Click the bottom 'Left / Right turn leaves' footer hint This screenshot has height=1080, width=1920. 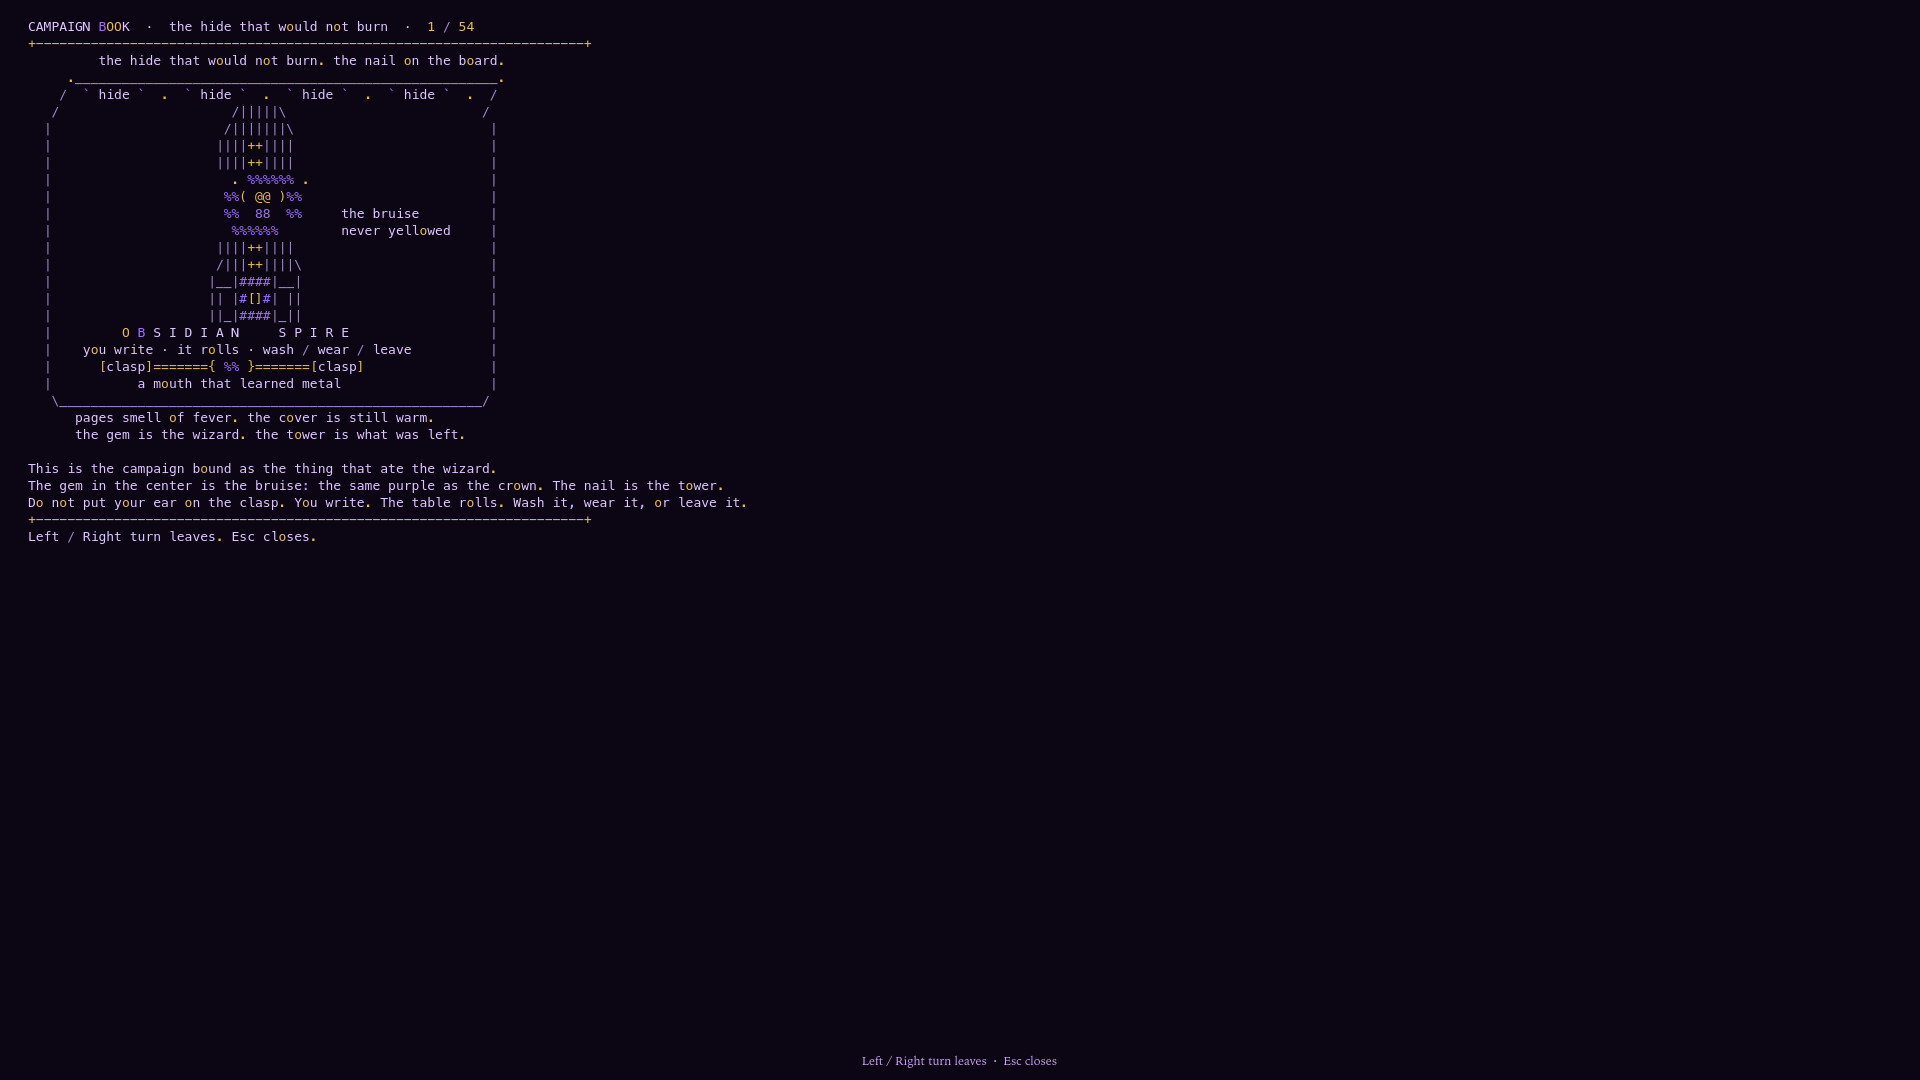click(x=924, y=1061)
